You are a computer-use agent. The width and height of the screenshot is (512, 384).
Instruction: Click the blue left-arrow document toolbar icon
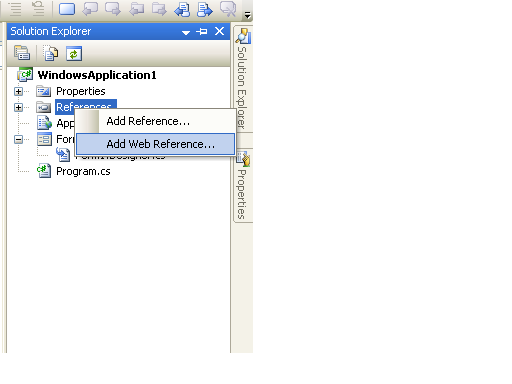(182, 9)
